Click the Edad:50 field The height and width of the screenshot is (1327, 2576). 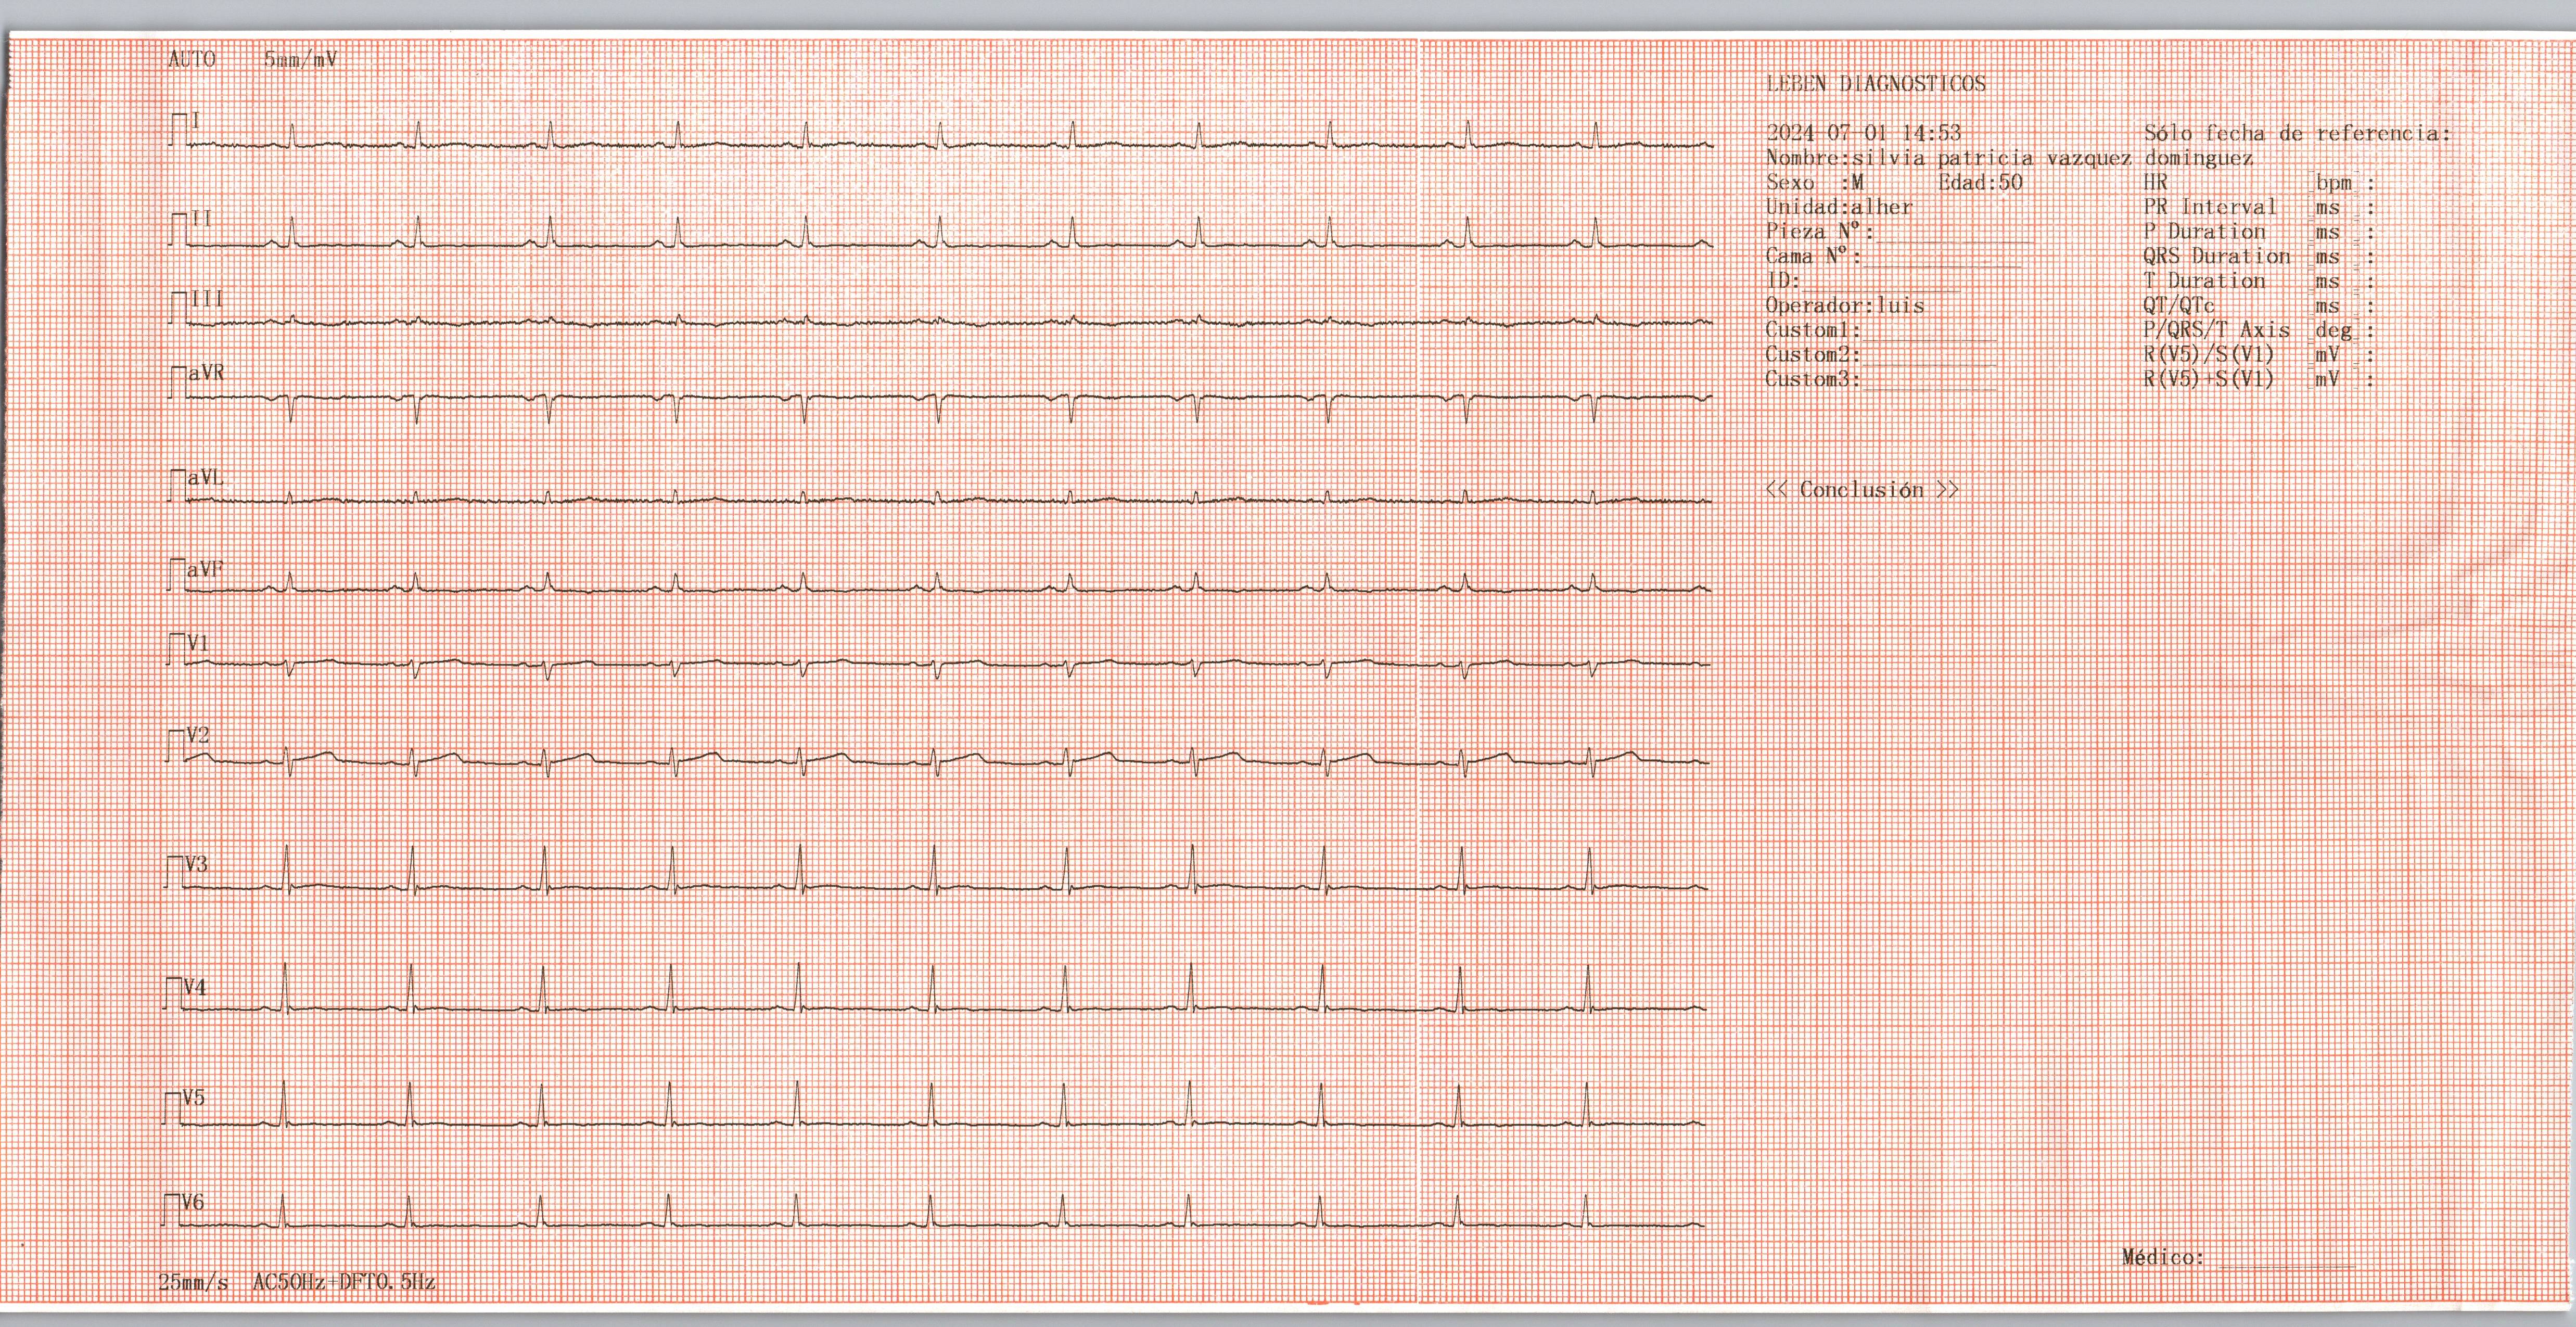1980,182
